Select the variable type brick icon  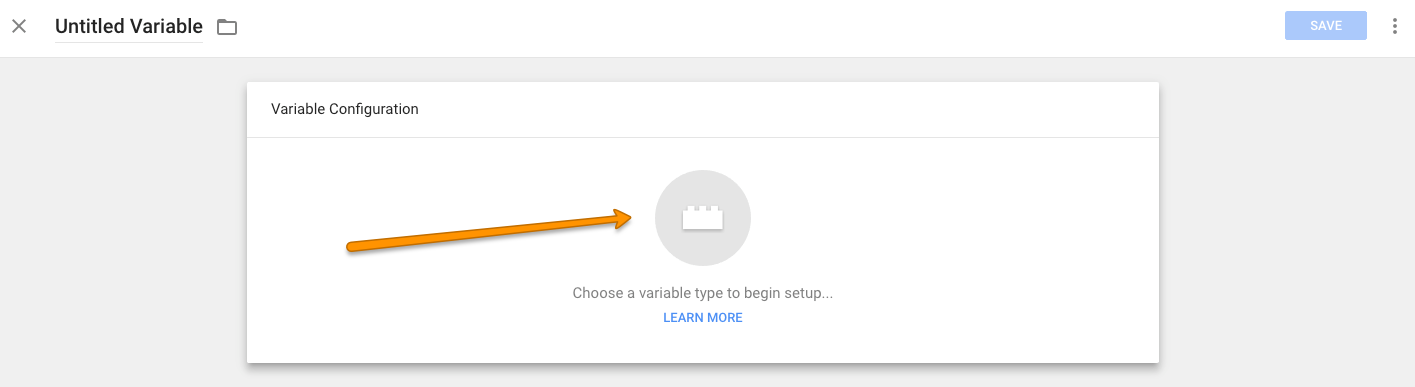pyautogui.click(x=703, y=218)
